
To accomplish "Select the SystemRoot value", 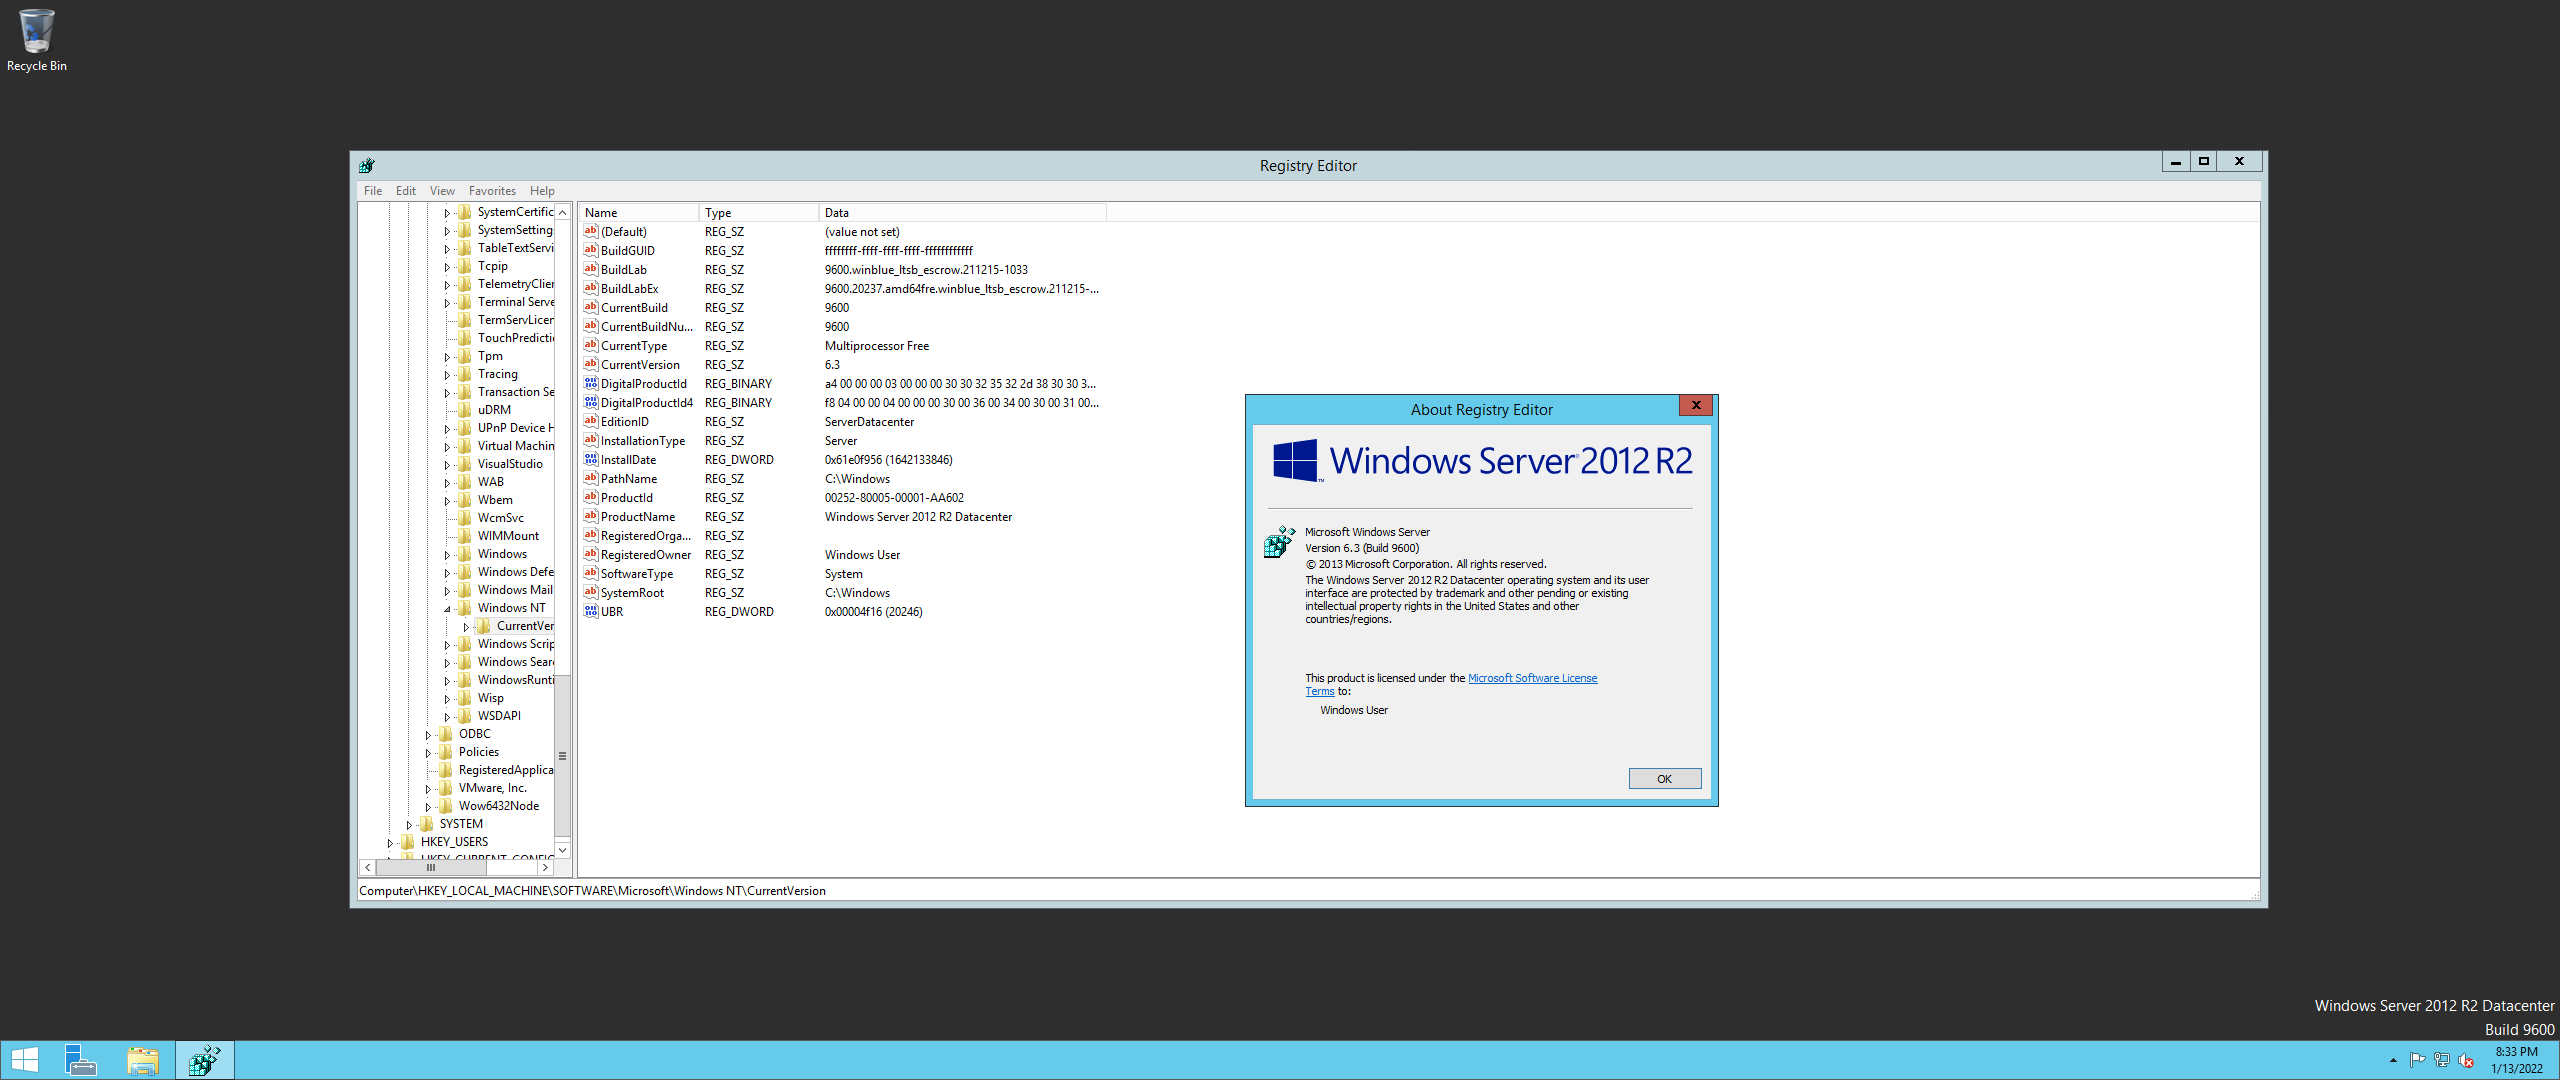I will coord(632,593).
